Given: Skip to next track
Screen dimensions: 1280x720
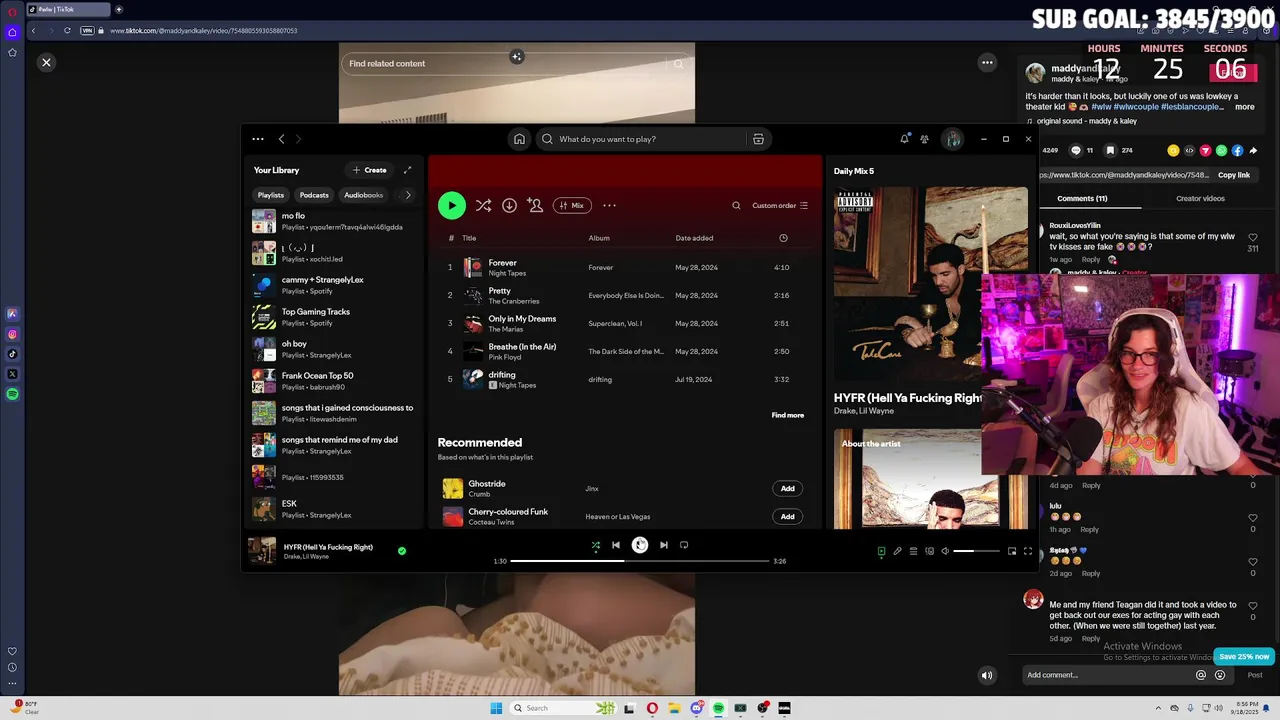Looking at the screenshot, I should coord(664,545).
